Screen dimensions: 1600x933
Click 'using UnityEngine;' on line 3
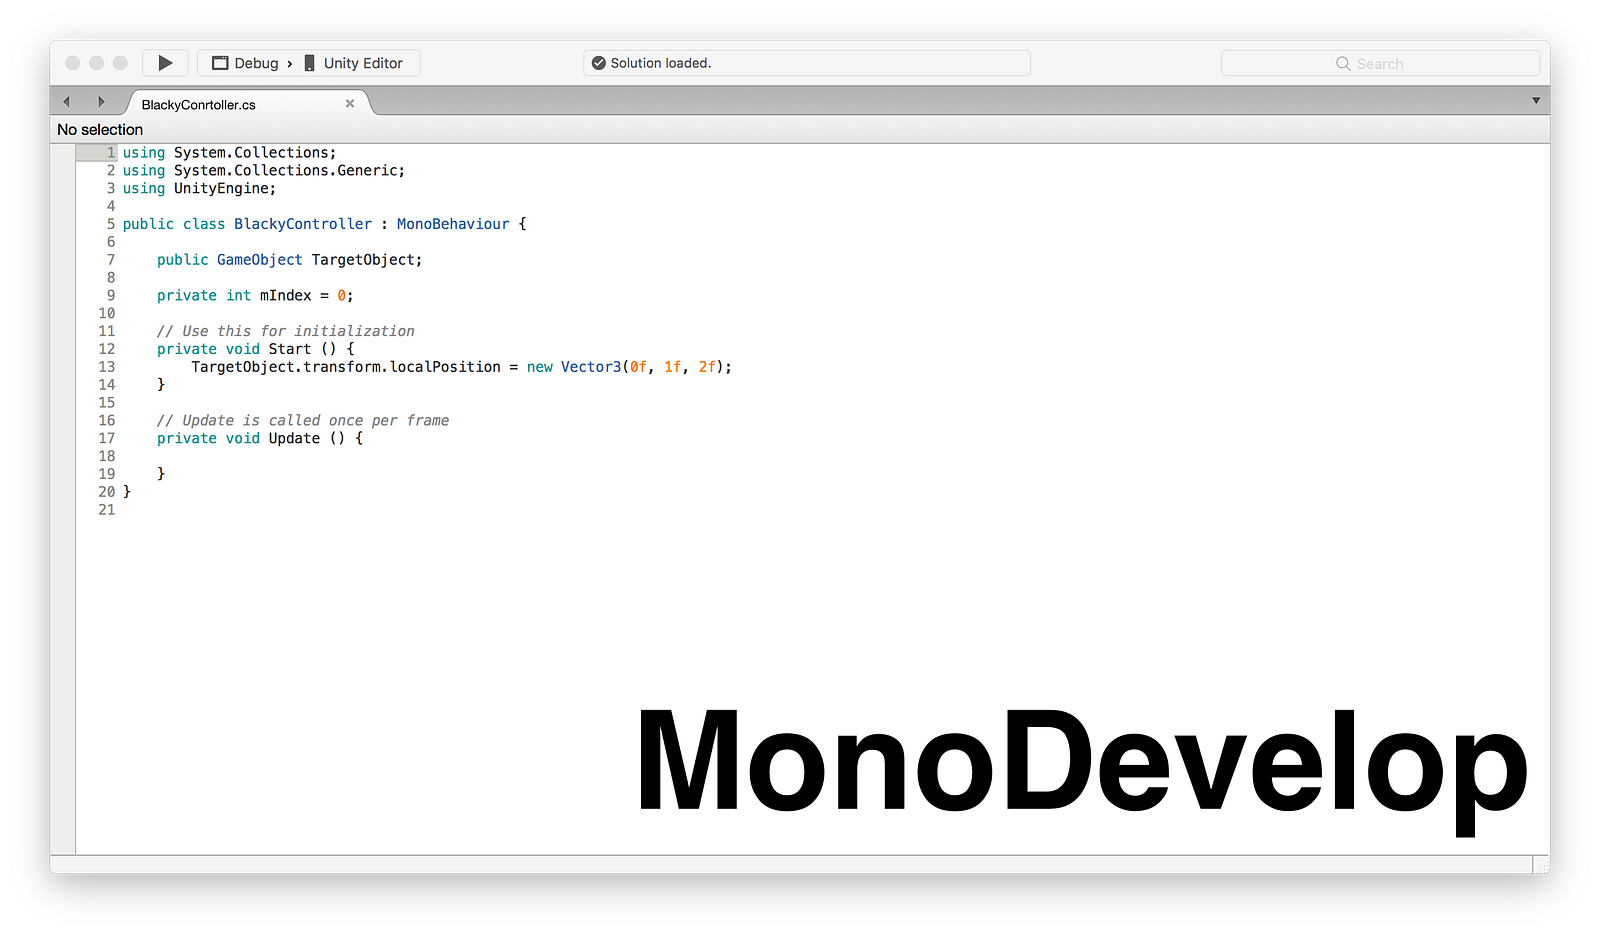pyautogui.click(x=199, y=189)
